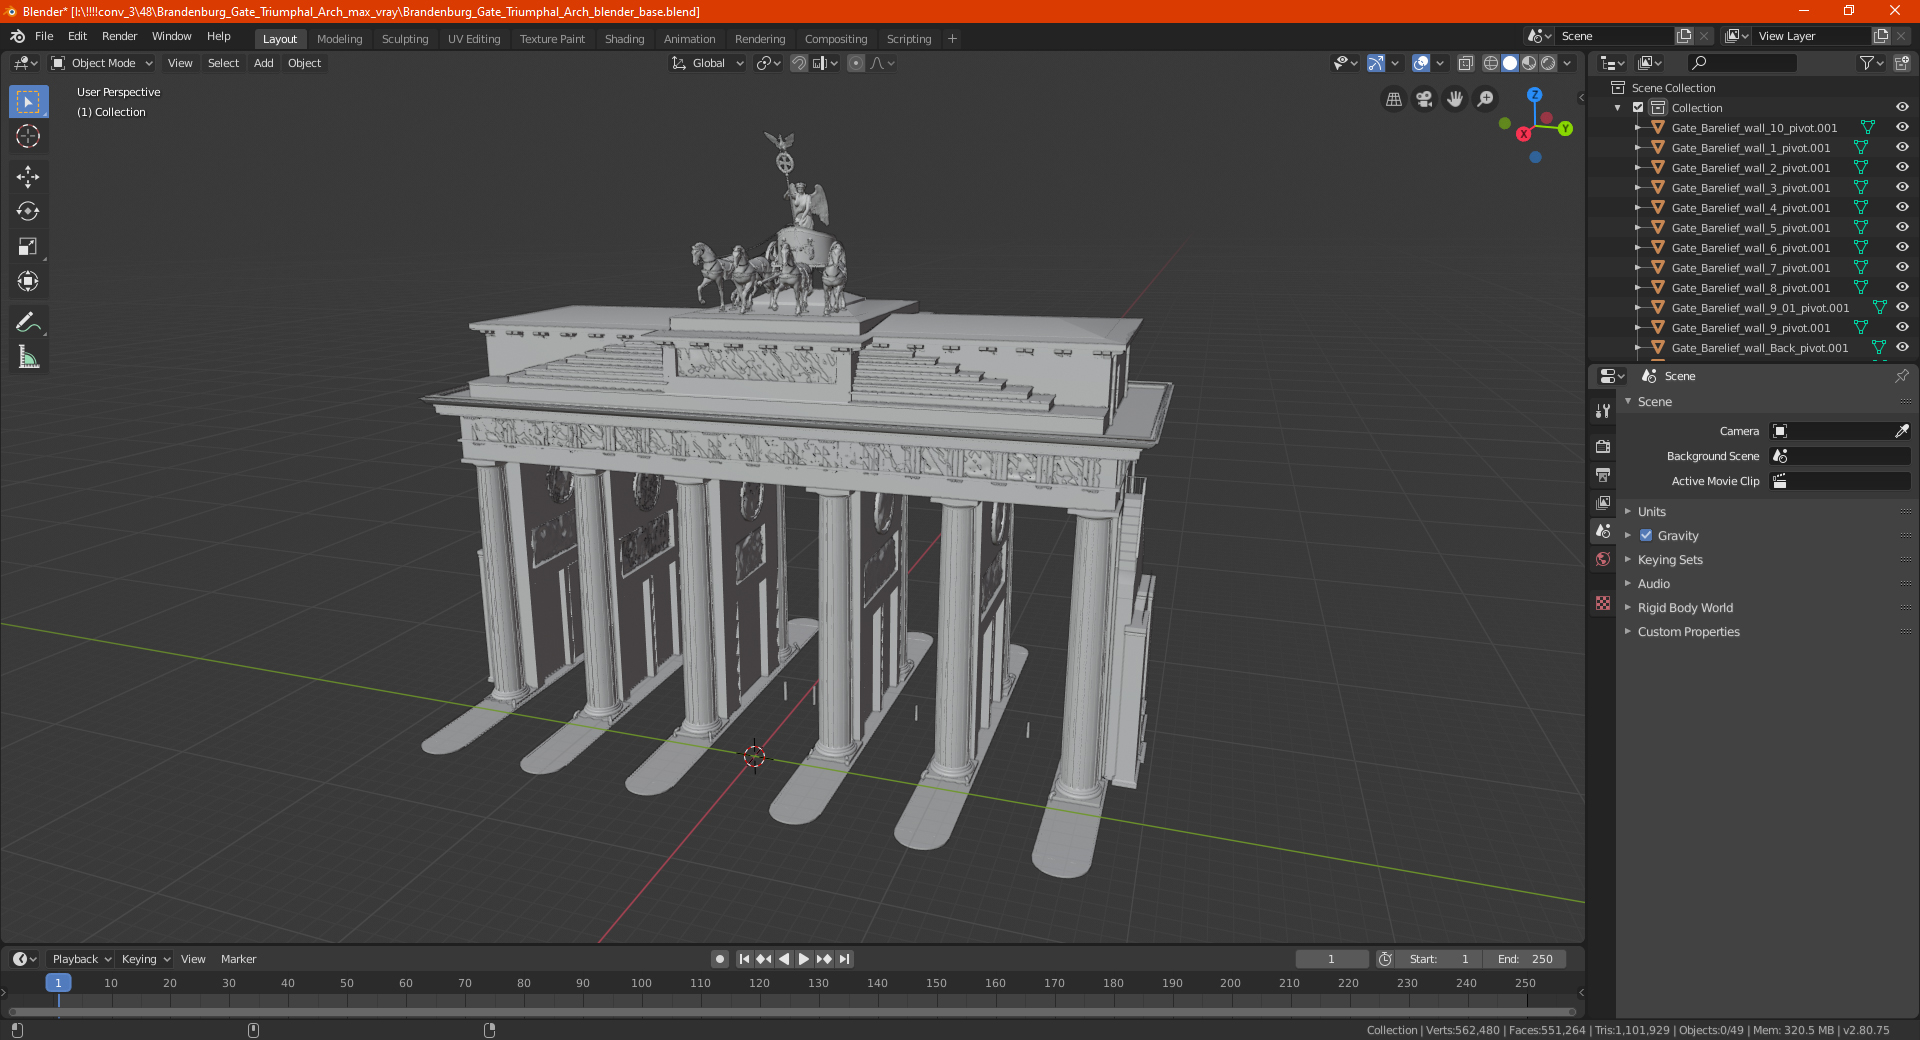Open the Output properties tab
Screen dimensions: 1920x1040
(1603, 474)
